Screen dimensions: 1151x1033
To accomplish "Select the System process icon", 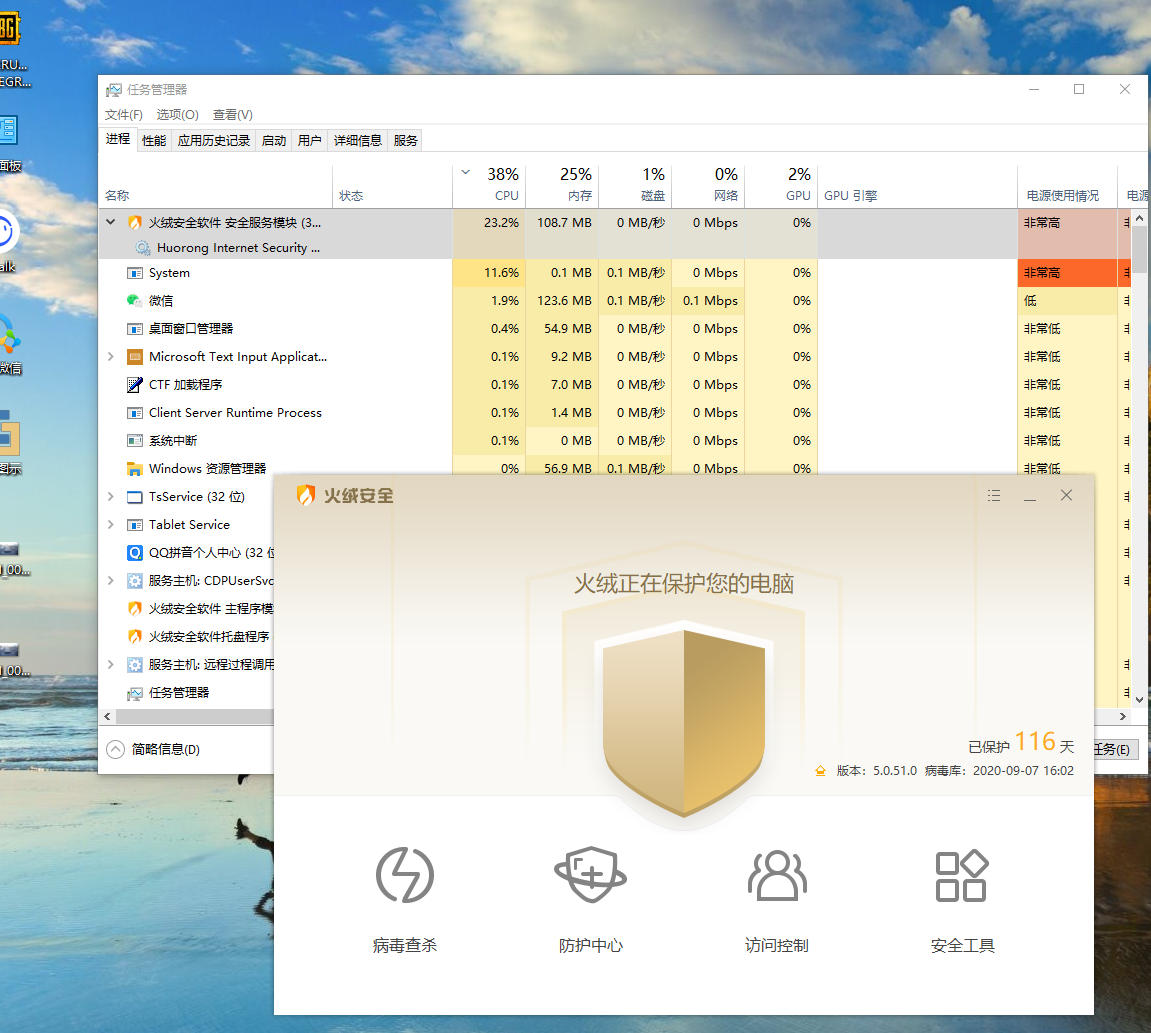I will click(x=134, y=273).
